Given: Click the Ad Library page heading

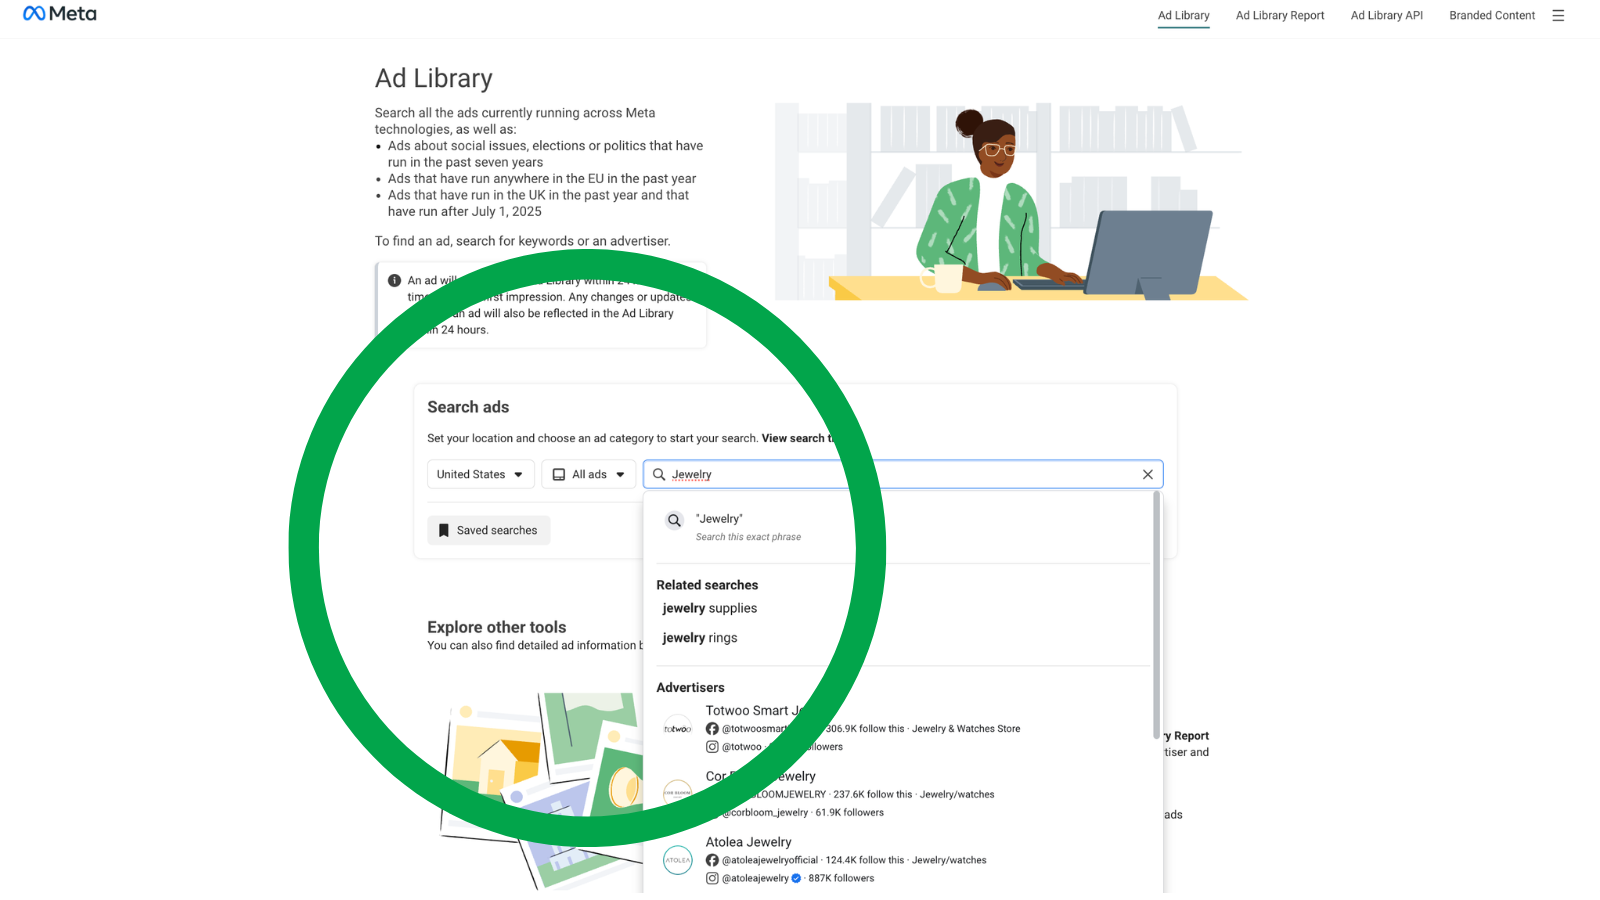Looking at the screenshot, I should (434, 79).
